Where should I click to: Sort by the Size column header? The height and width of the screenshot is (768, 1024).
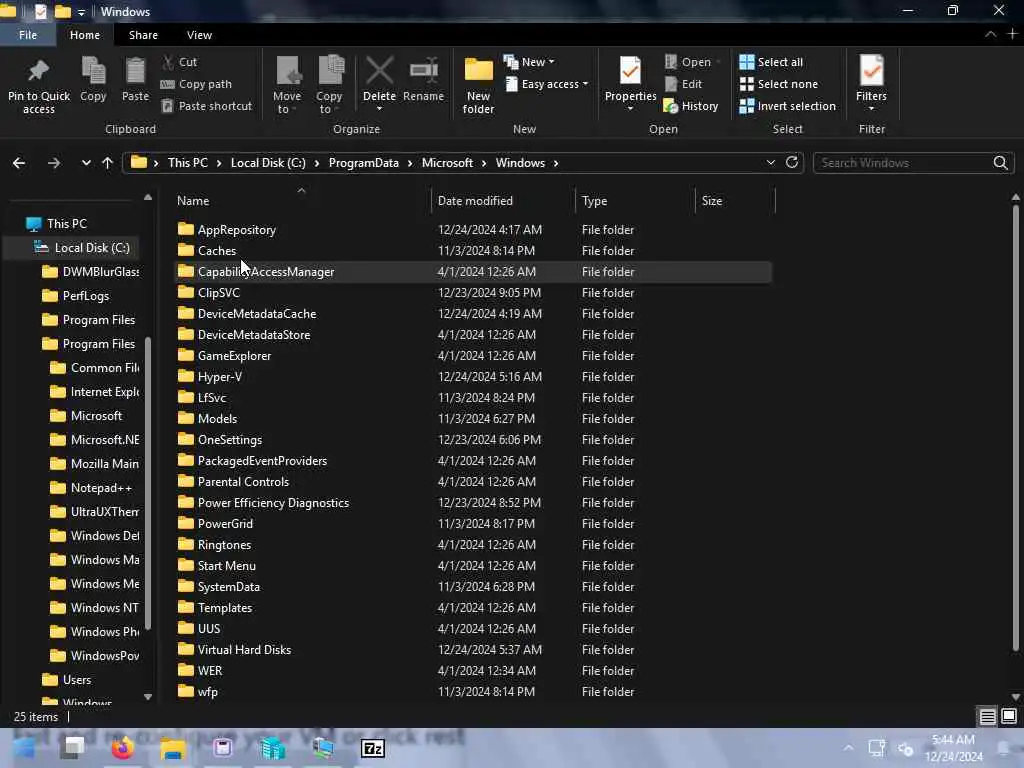pyautogui.click(x=735, y=200)
